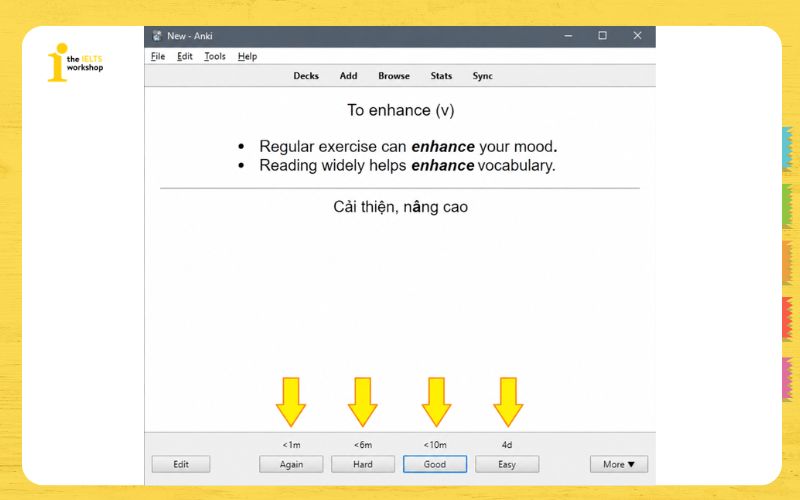Click Add to create a new card
Image resolution: width=800 pixels, height=500 pixels.
click(x=348, y=76)
